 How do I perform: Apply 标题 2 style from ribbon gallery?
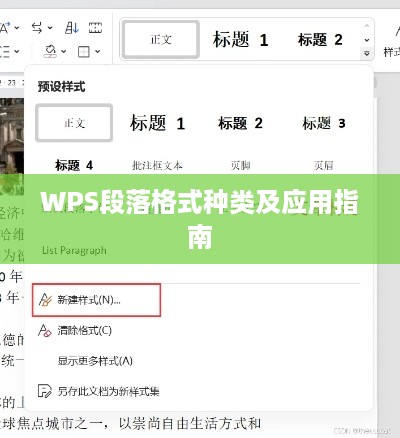[x=320, y=40]
